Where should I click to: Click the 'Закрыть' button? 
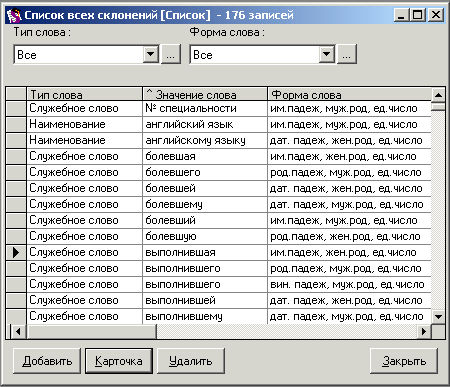coord(404,361)
